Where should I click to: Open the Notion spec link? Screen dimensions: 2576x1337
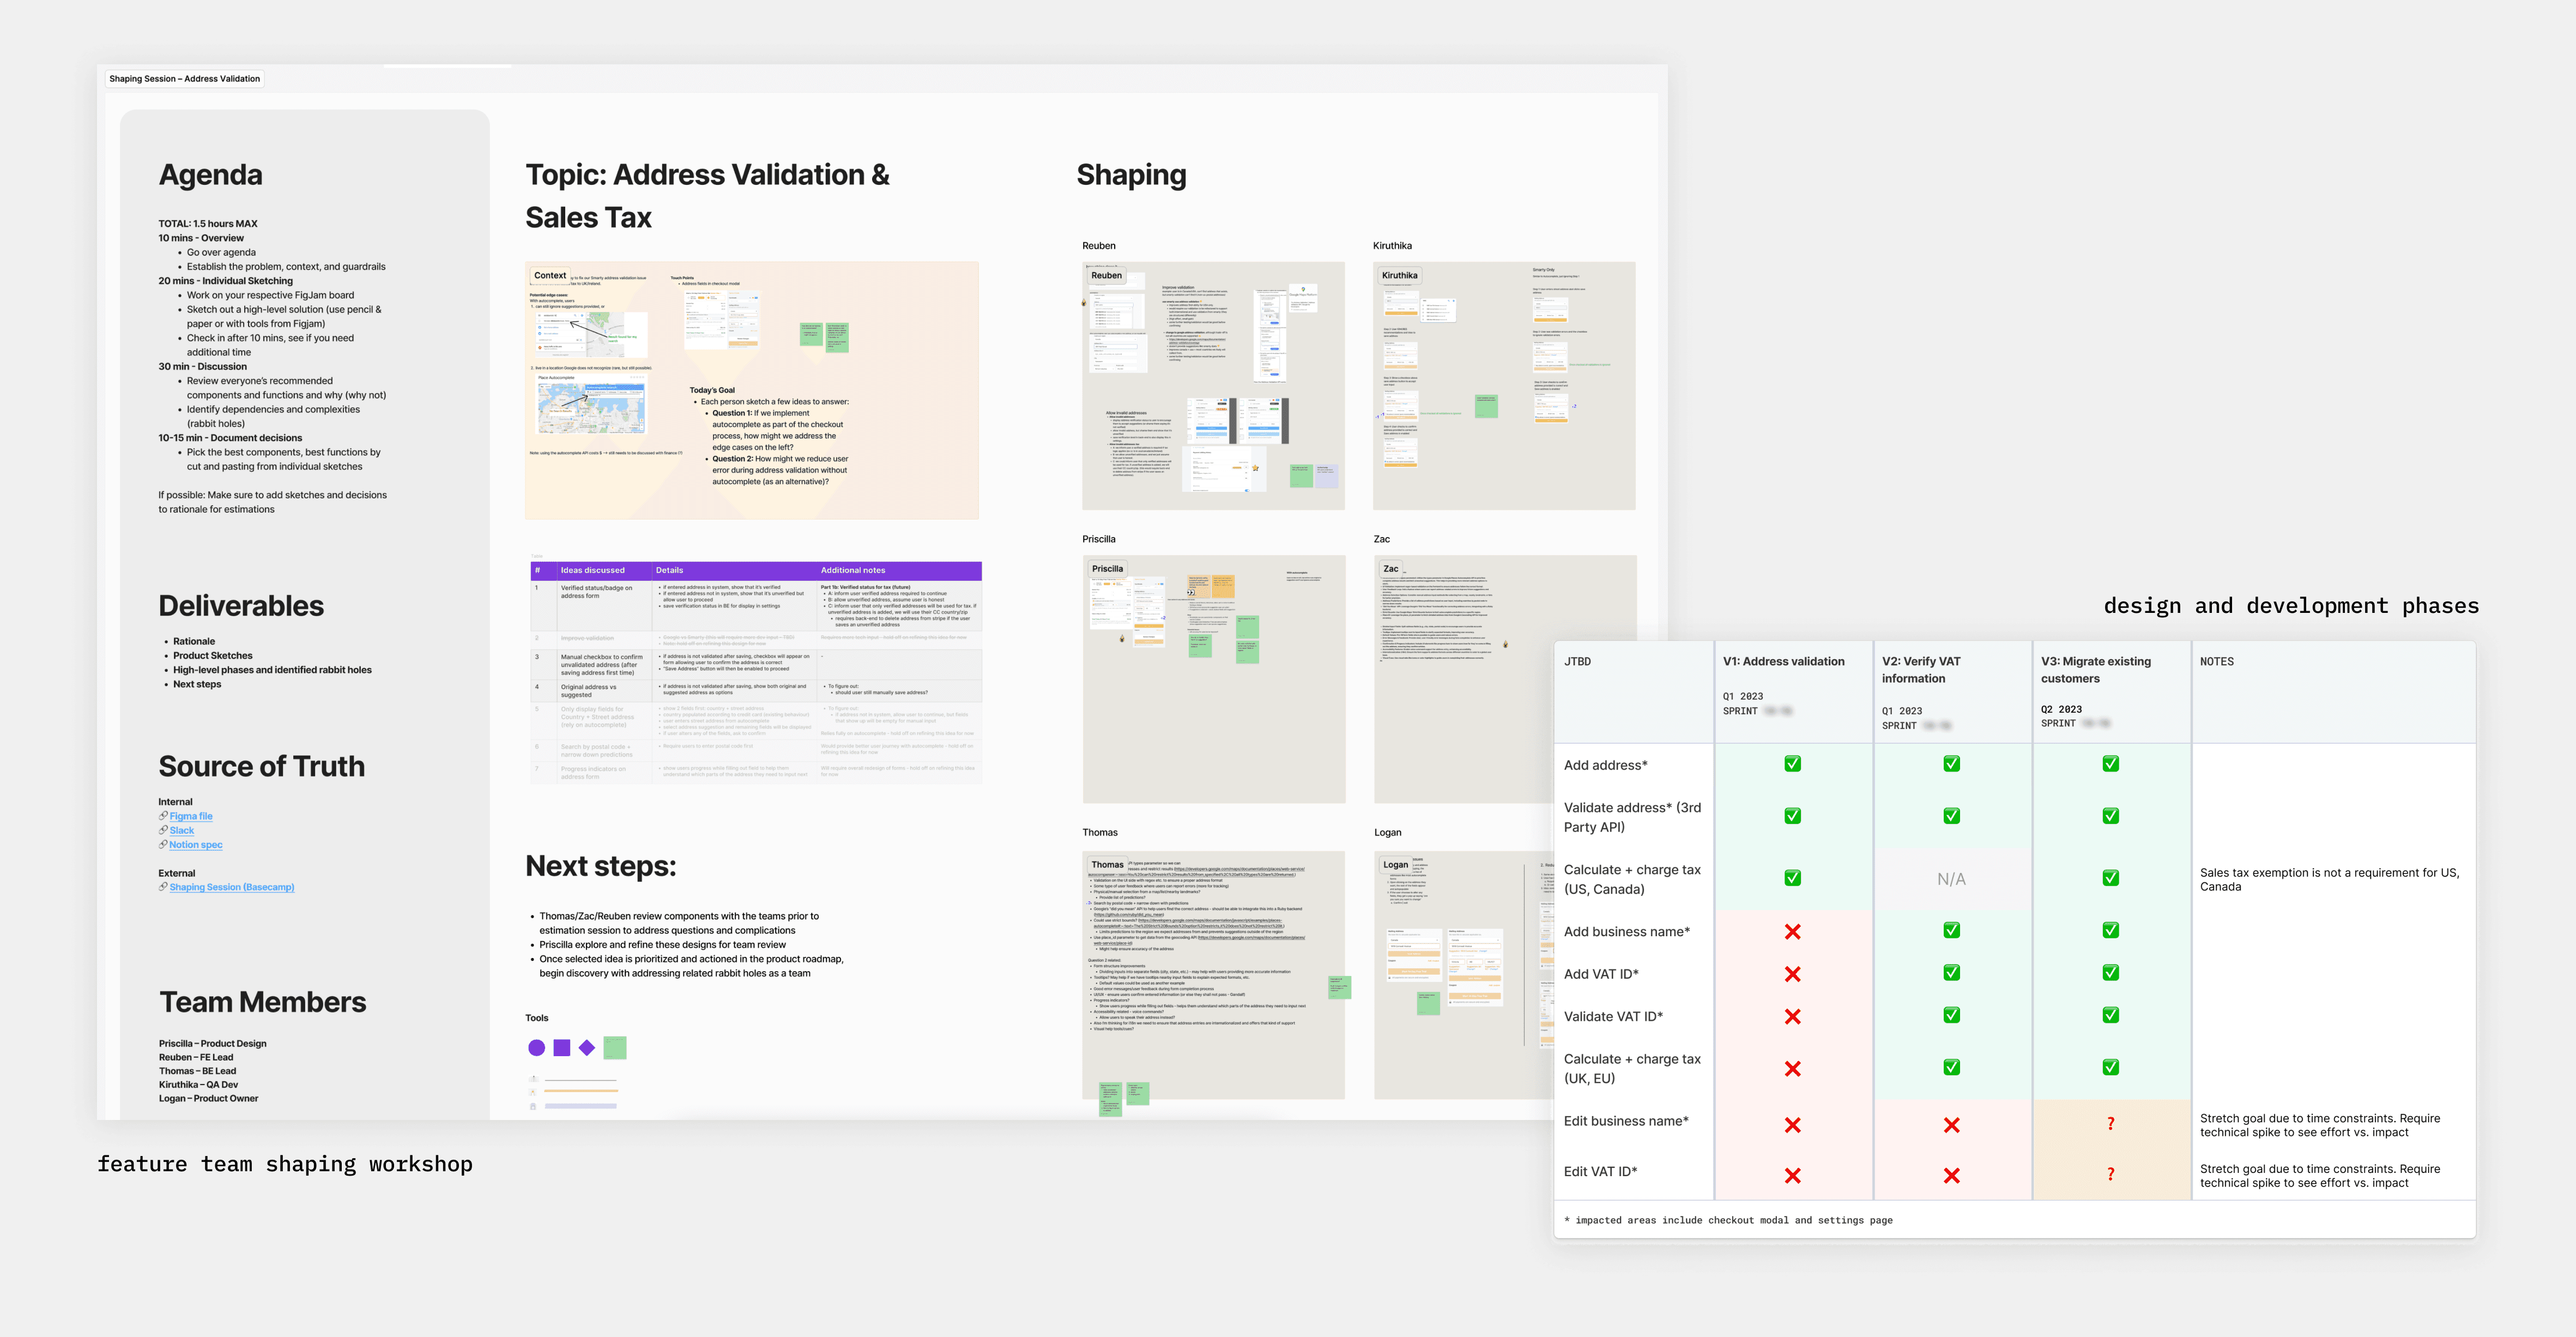tap(195, 845)
